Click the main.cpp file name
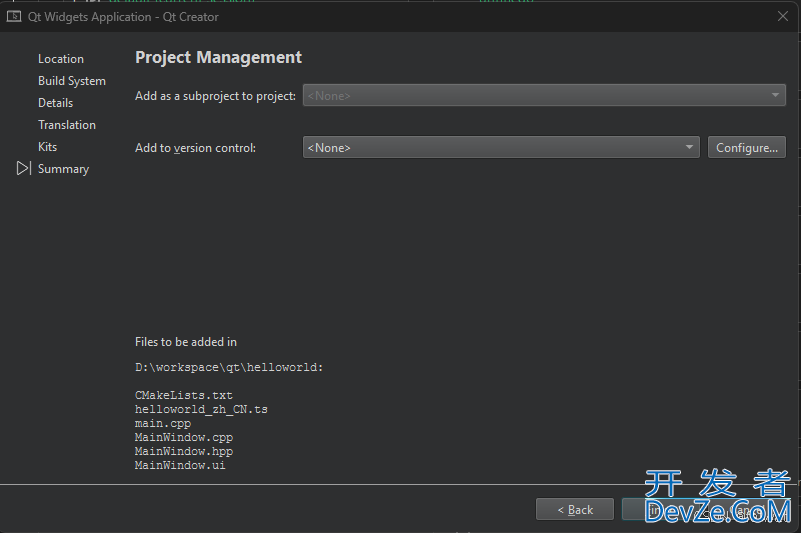This screenshot has width=801, height=533. (162, 423)
